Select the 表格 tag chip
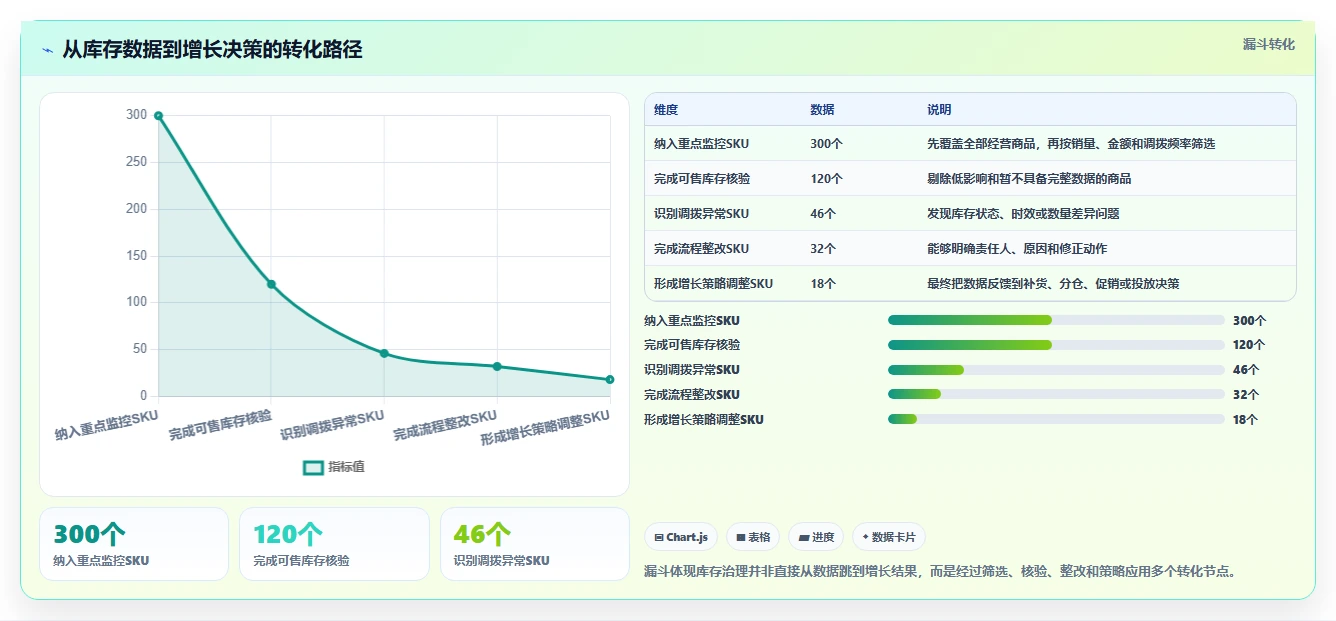Image resolution: width=1336 pixels, height=621 pixels. [x=753, y=537]
